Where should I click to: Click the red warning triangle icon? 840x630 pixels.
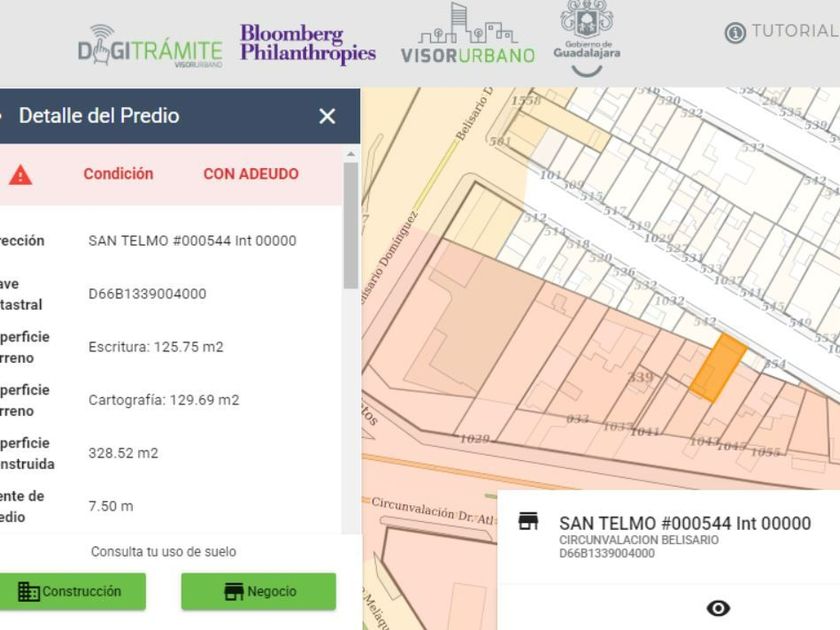21,174
